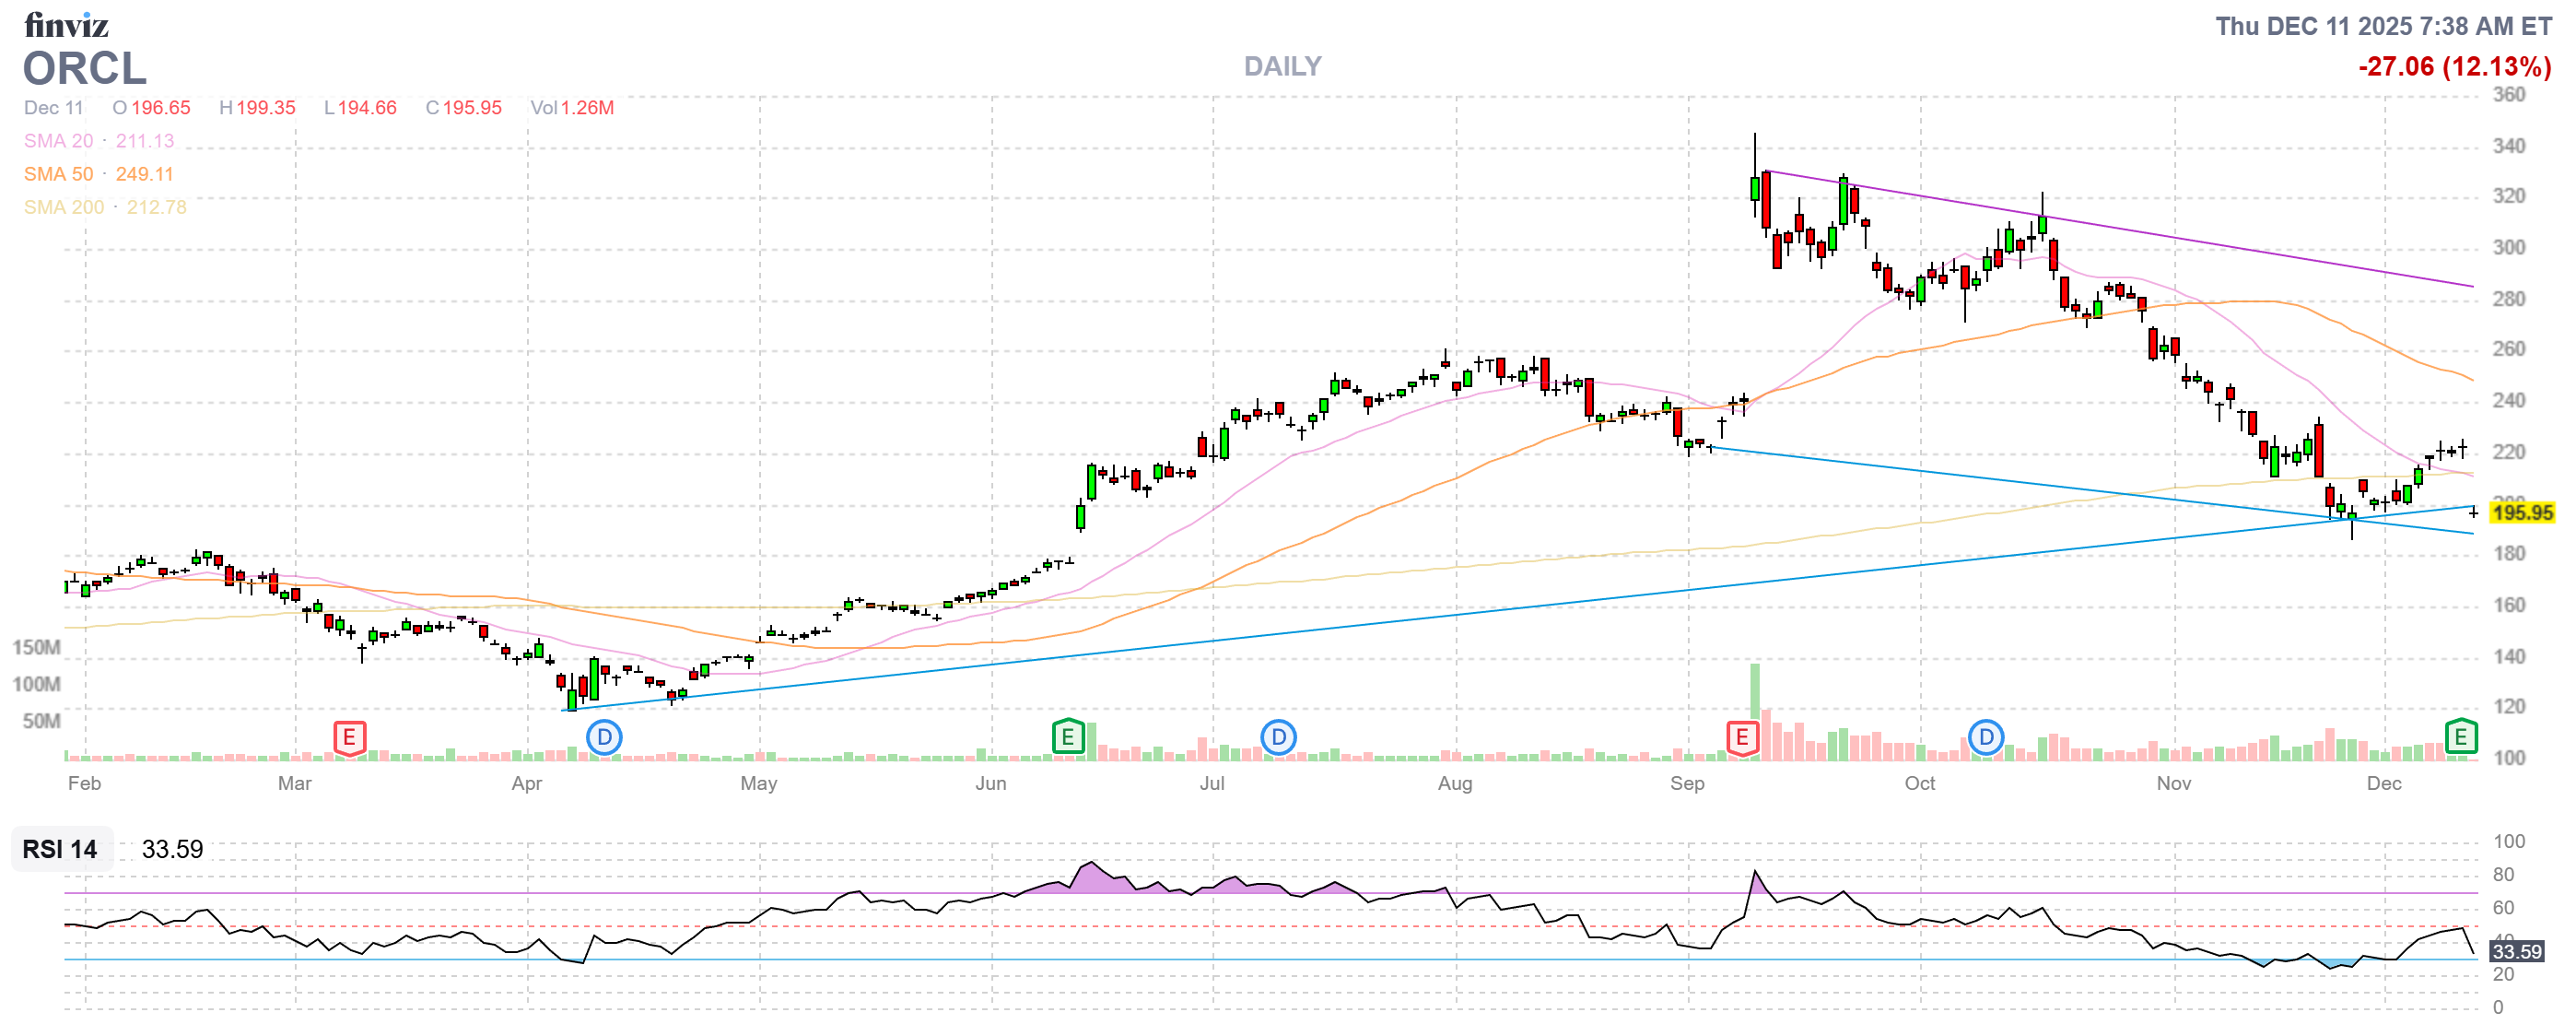Click the October dividend D marker
The image size is (2576, 1036).
(x=1986, y=738)
